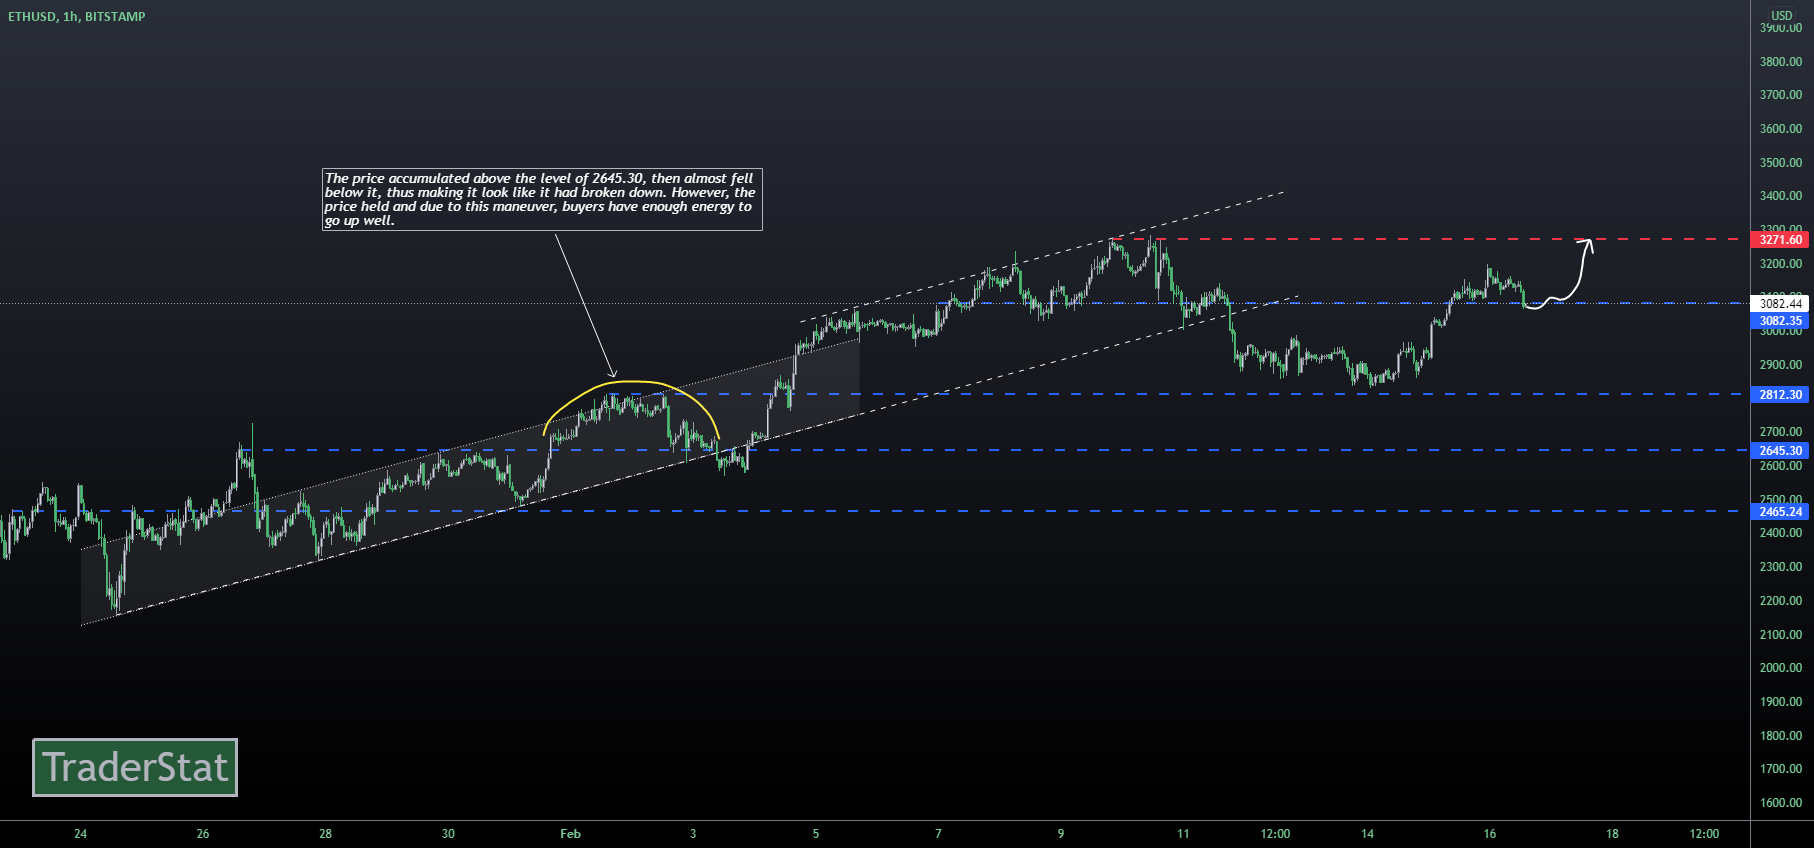Click the annotation text box about 2645.30
The height and width of the screenshot is (848, 1814).
click(x=542, y=199)
